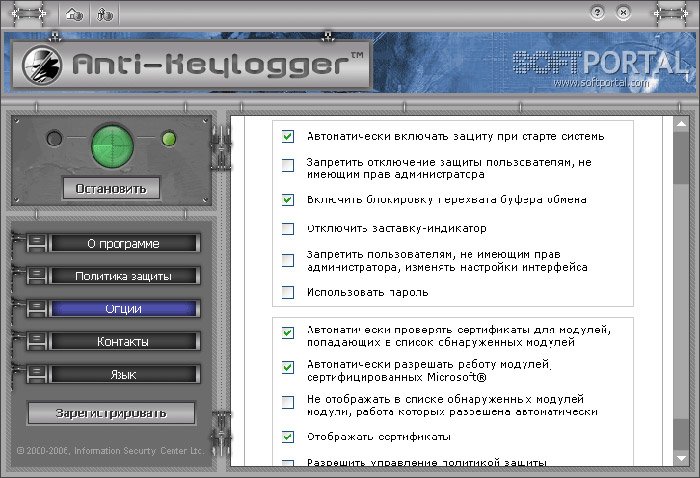
Task: Open the Контакты section
Action: tap(124, 342)
